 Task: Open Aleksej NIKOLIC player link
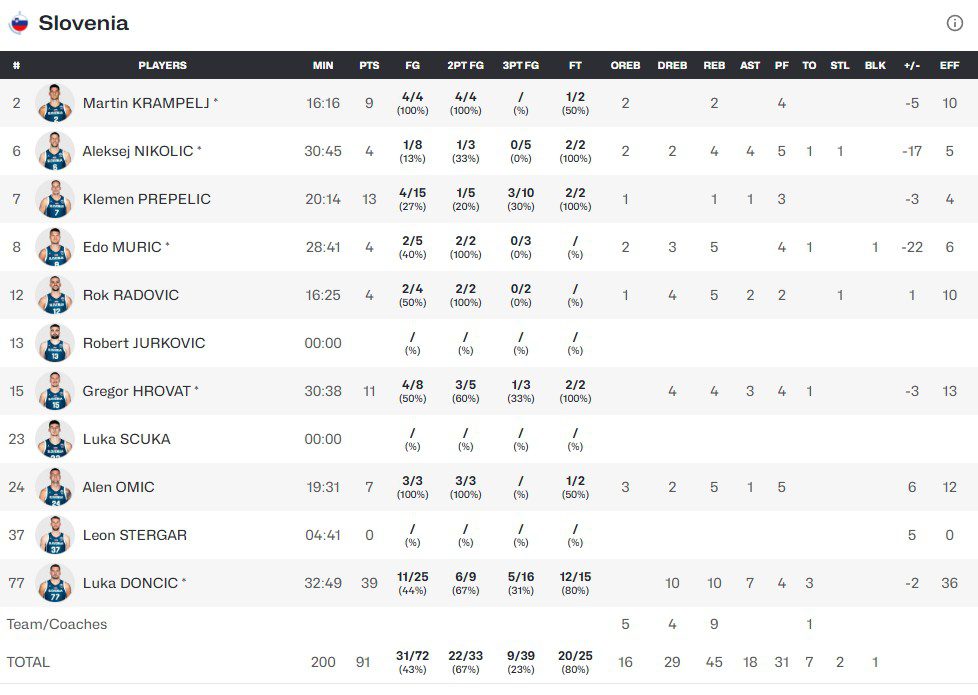coord(138,151)
